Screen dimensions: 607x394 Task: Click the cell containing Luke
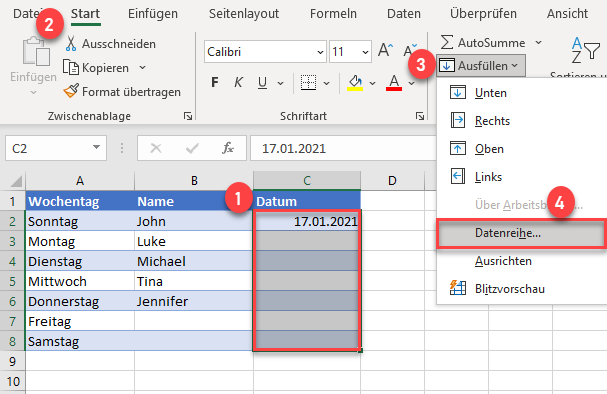(194, 241)
